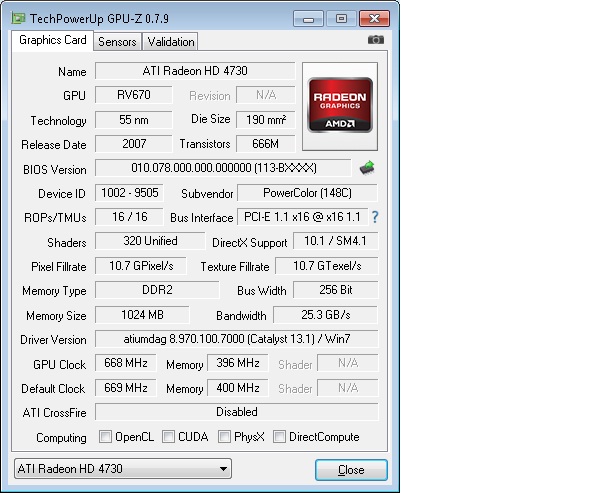Screen dimensions: 614x493
Task: Click the GPU Clock Memory value 396 MHz
Action: (x=238, y=363)
